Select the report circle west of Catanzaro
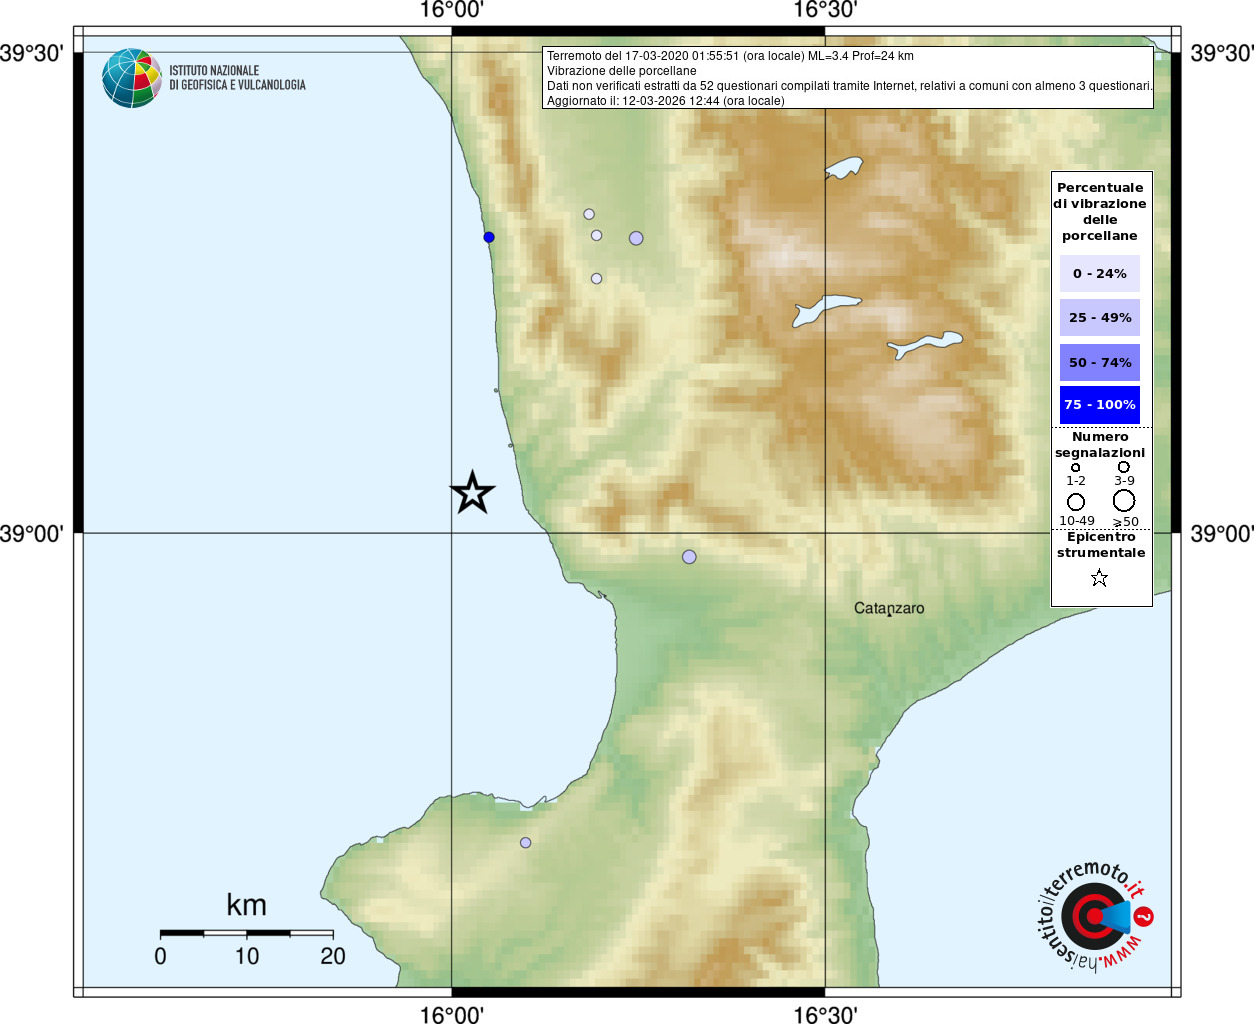This screenshot has height=1024, width=1254. pyautogui.click(x=689, y=556)
